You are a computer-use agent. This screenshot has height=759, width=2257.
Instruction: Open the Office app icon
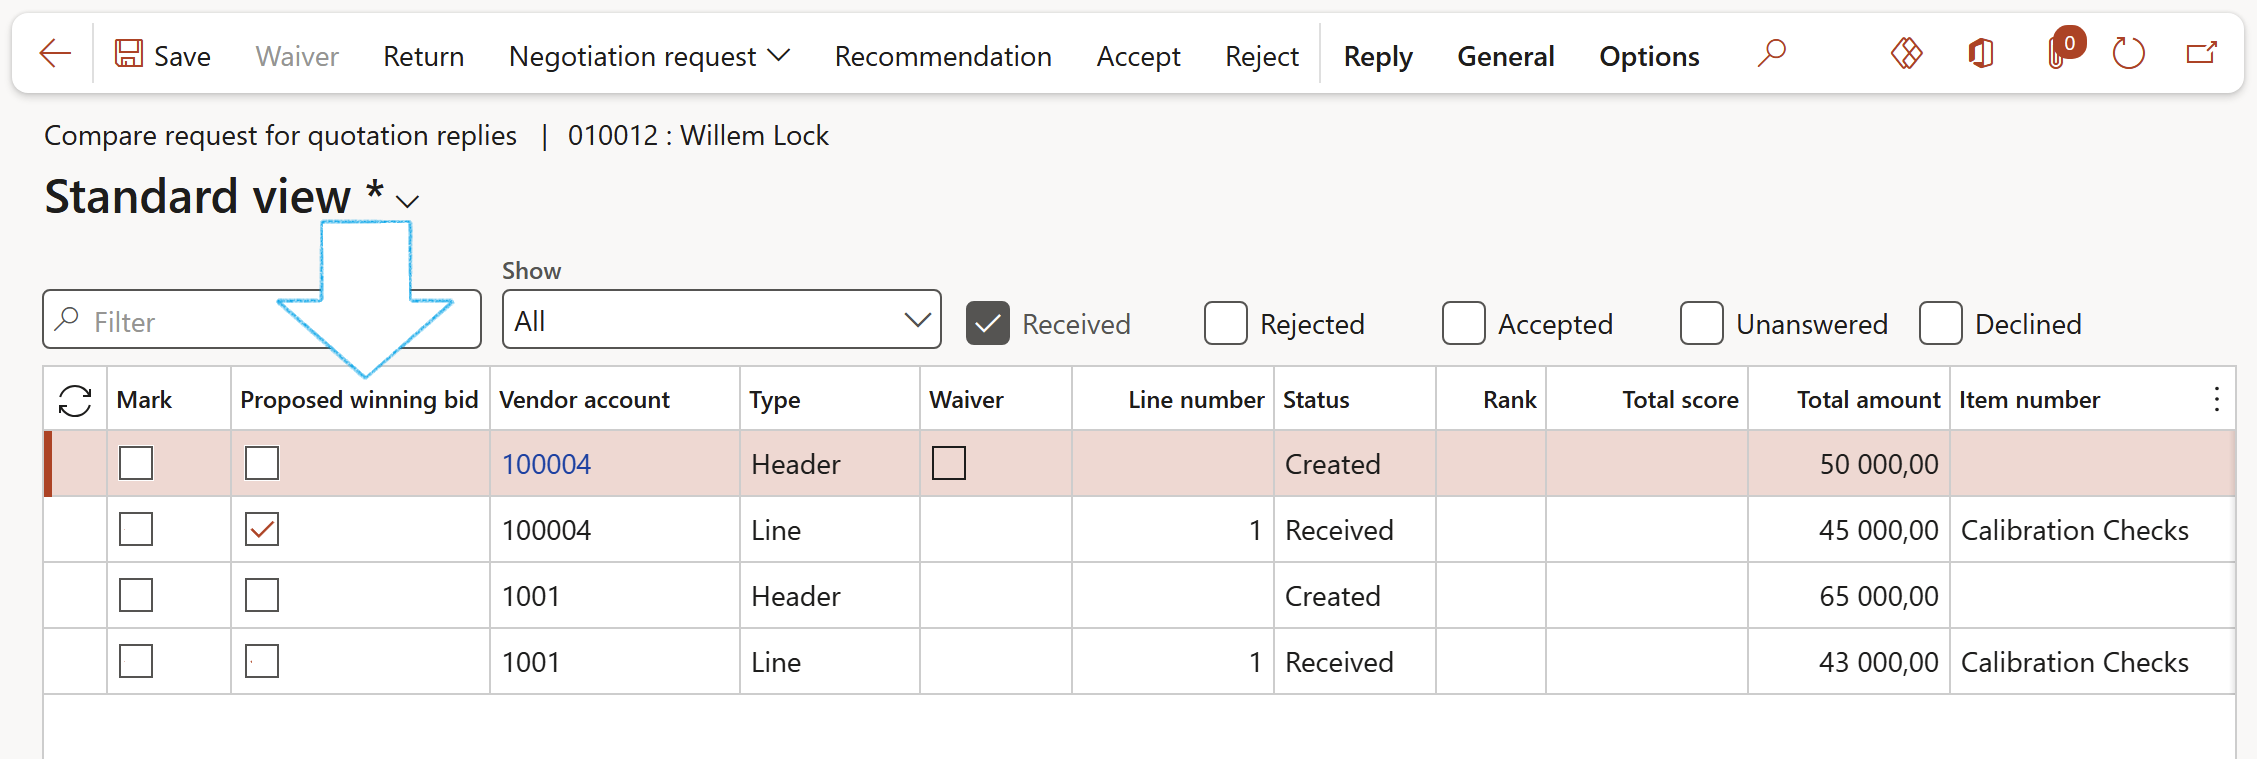(x=1980, y=54)
